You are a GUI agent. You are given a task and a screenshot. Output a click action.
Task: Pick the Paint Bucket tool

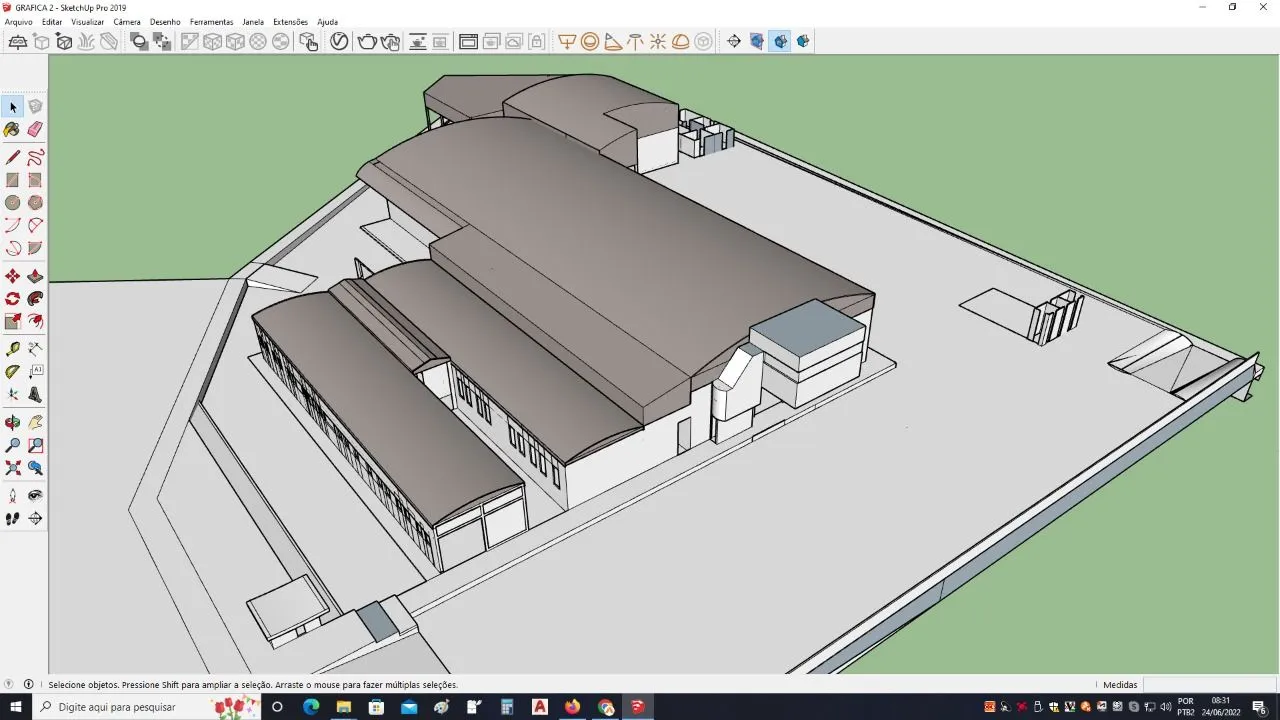(x=13, y=130)
